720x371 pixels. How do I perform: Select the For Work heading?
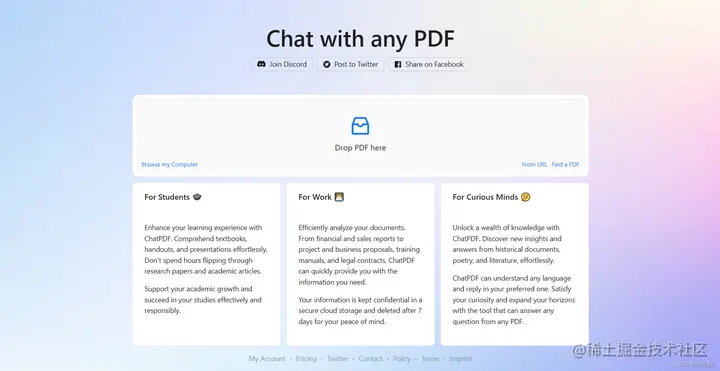(315, 197)
